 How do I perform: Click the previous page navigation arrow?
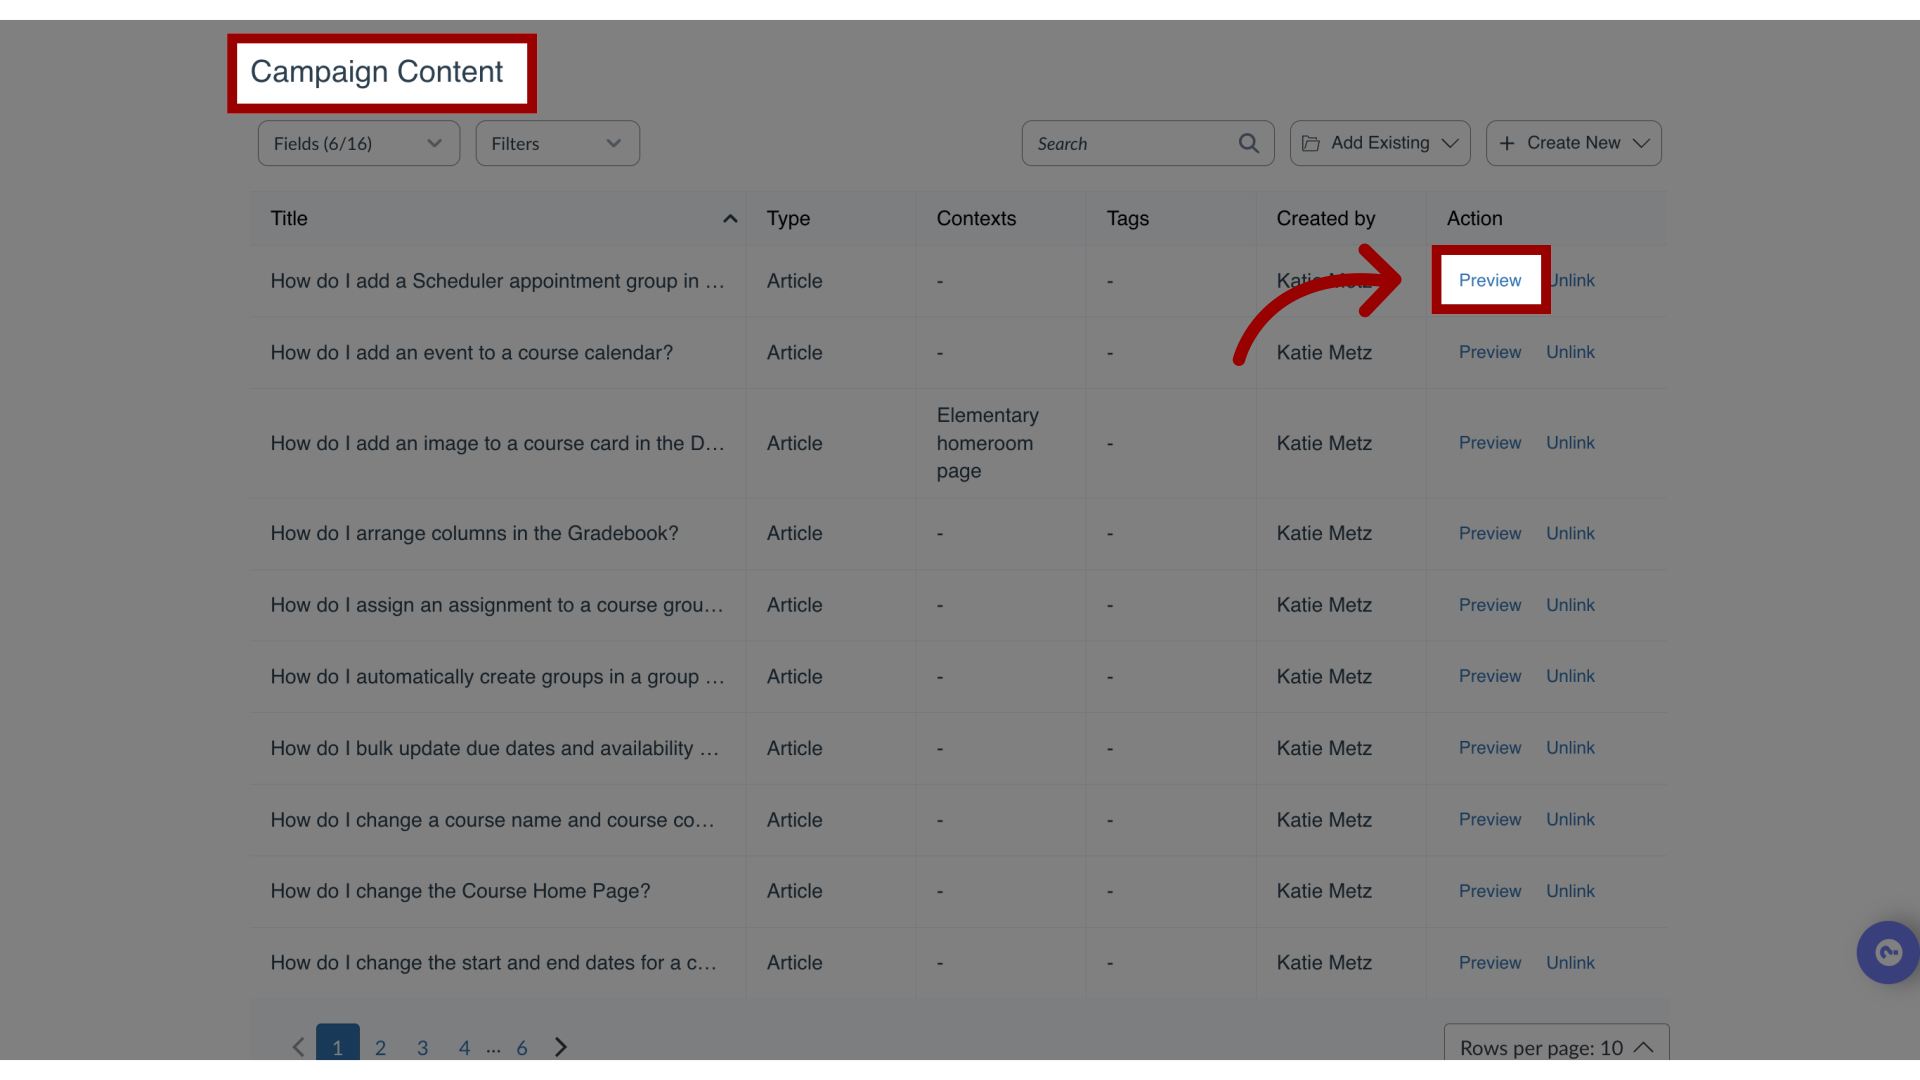[x=297, y=1047]
